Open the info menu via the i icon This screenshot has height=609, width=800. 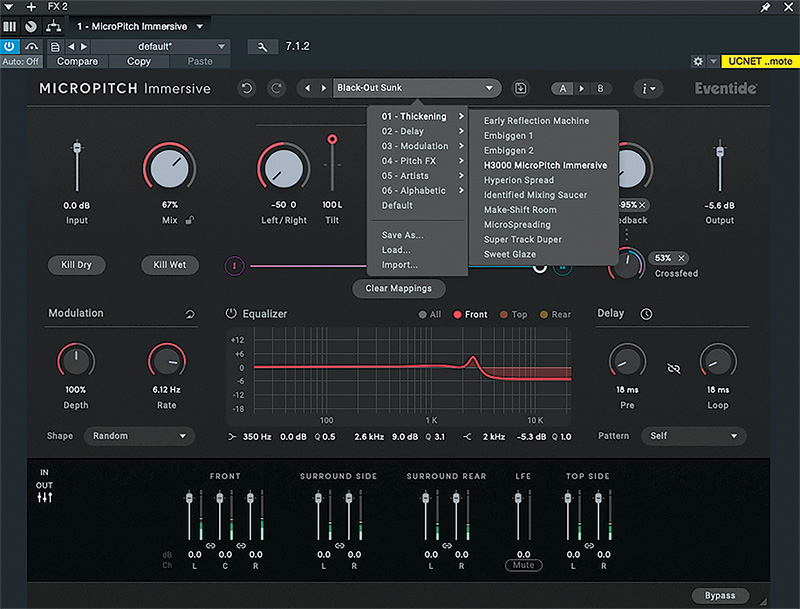(x=645, y=88)
